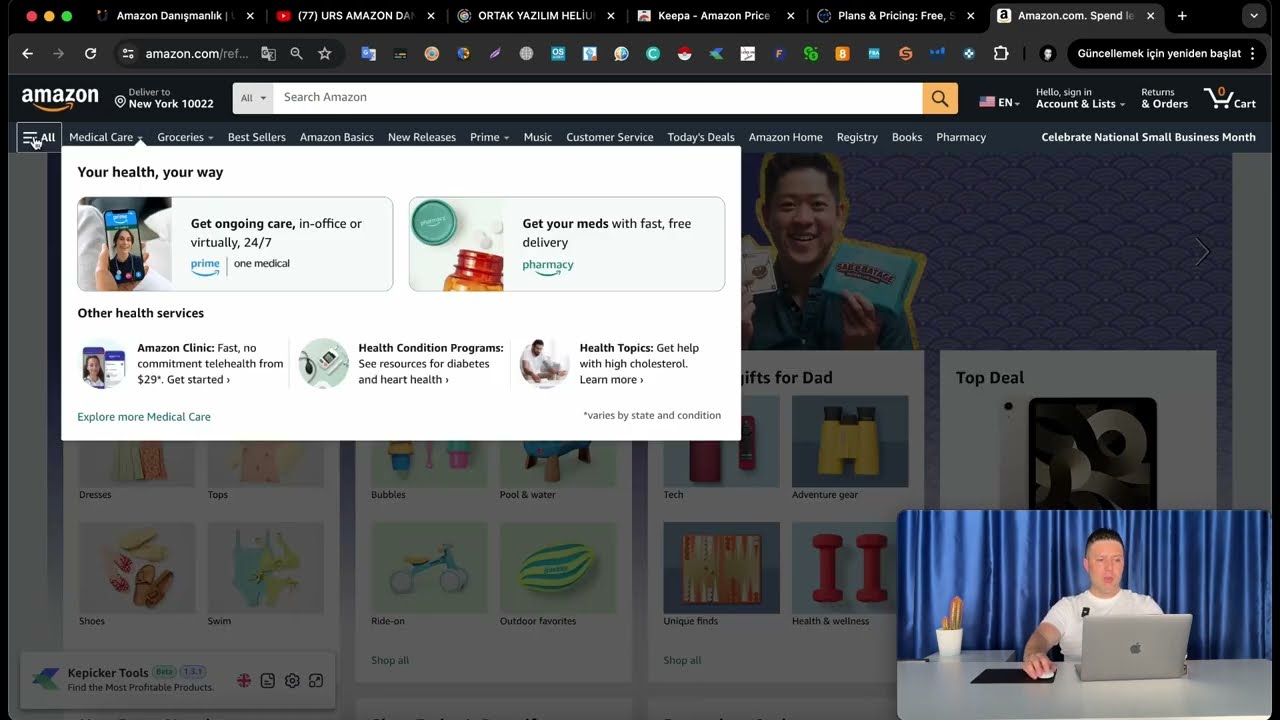Viewport: 1280px width, 720px height.
Task: Open Amazon Basics in nav bar
Action: point(337,137)
